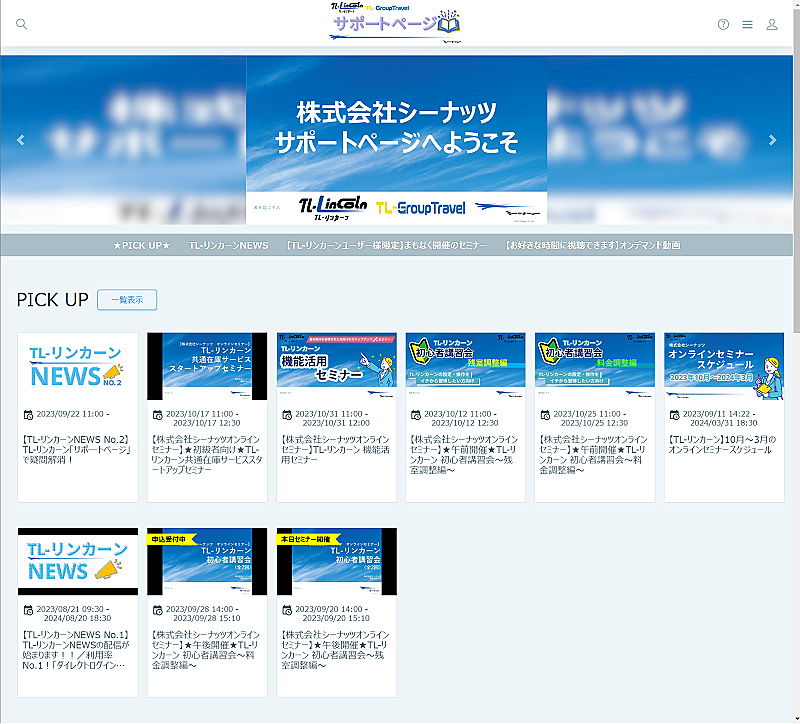Click date text 2023/10/17 12:30

coord(207,423)
